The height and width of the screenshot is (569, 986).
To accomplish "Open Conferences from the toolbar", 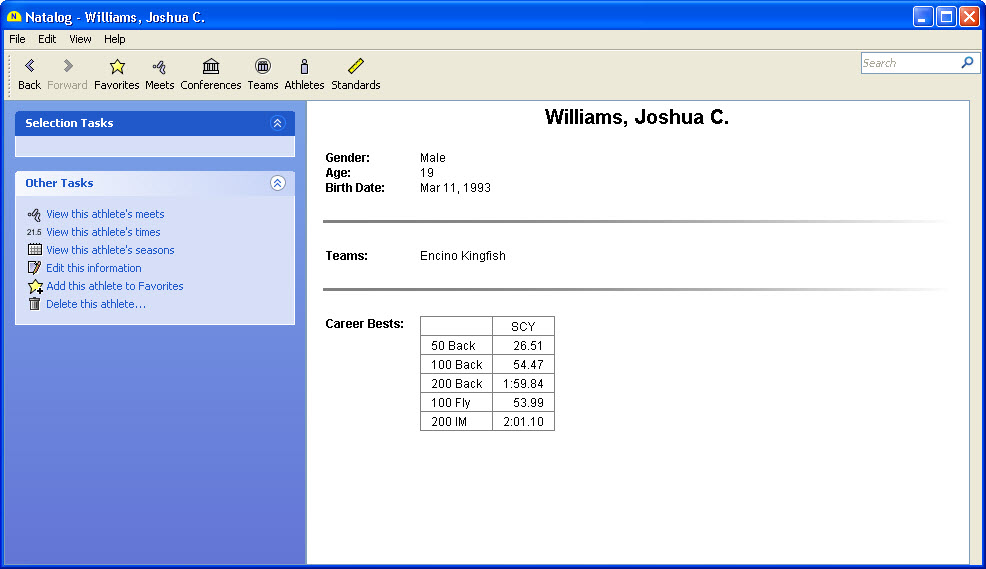I will (211, 67).
